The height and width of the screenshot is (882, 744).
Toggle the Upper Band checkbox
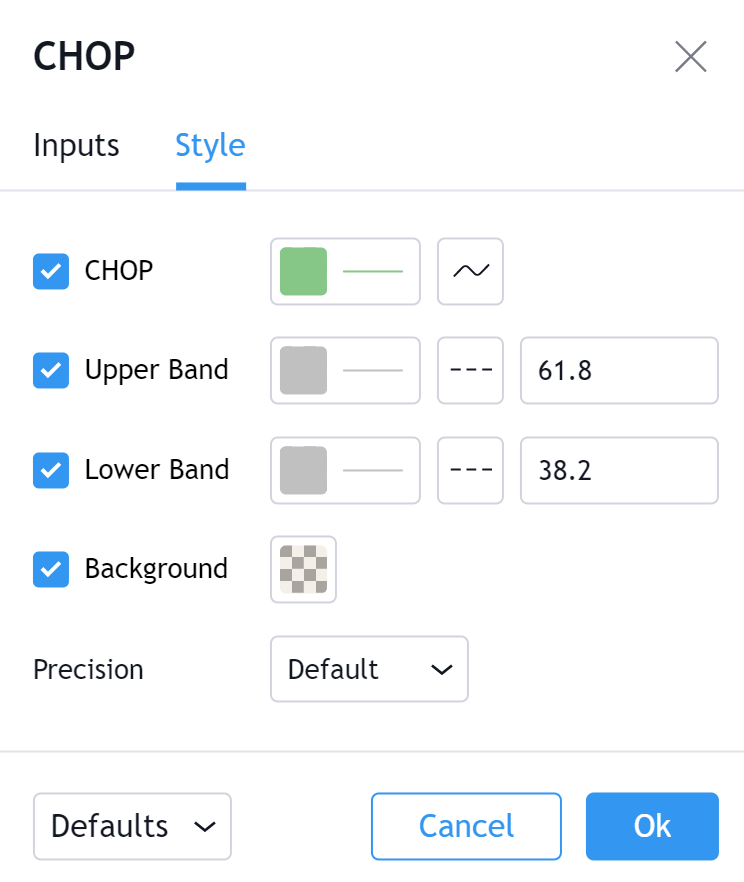click(51, 370)
